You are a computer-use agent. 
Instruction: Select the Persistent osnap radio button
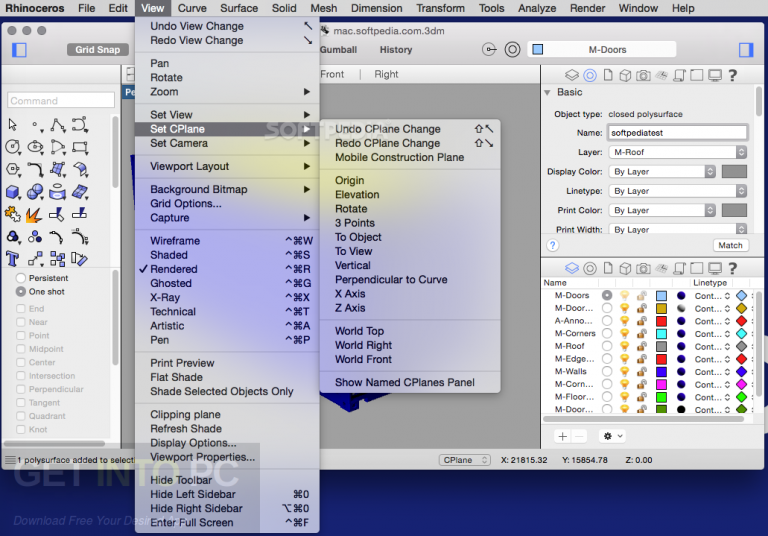coord(20,278)
